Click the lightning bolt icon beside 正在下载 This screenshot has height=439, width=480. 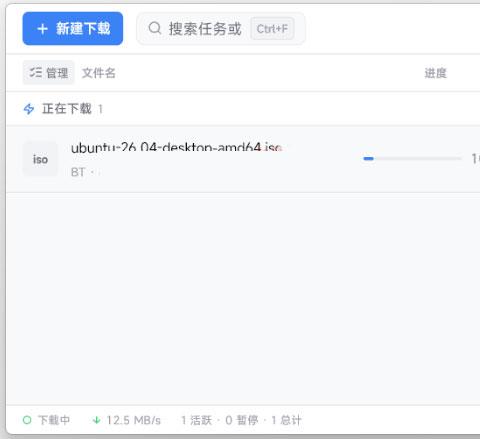[29, 109]
